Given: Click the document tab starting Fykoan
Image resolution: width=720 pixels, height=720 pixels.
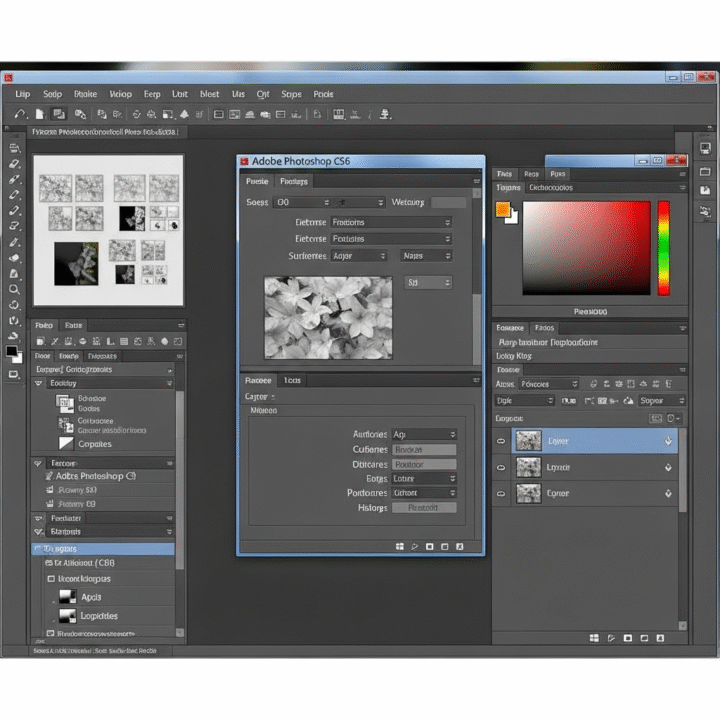Looking at the screenshot, I should point(105,132).
